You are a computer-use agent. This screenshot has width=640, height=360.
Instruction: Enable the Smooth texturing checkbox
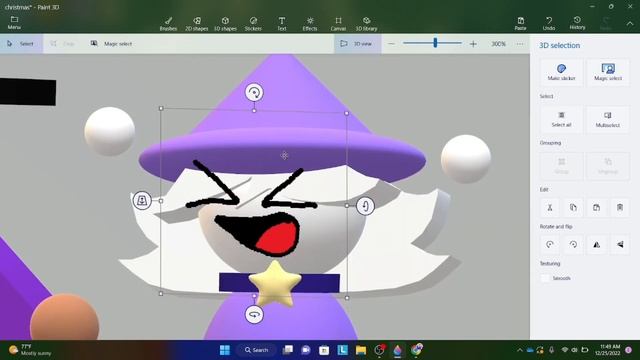click(545, 278)
